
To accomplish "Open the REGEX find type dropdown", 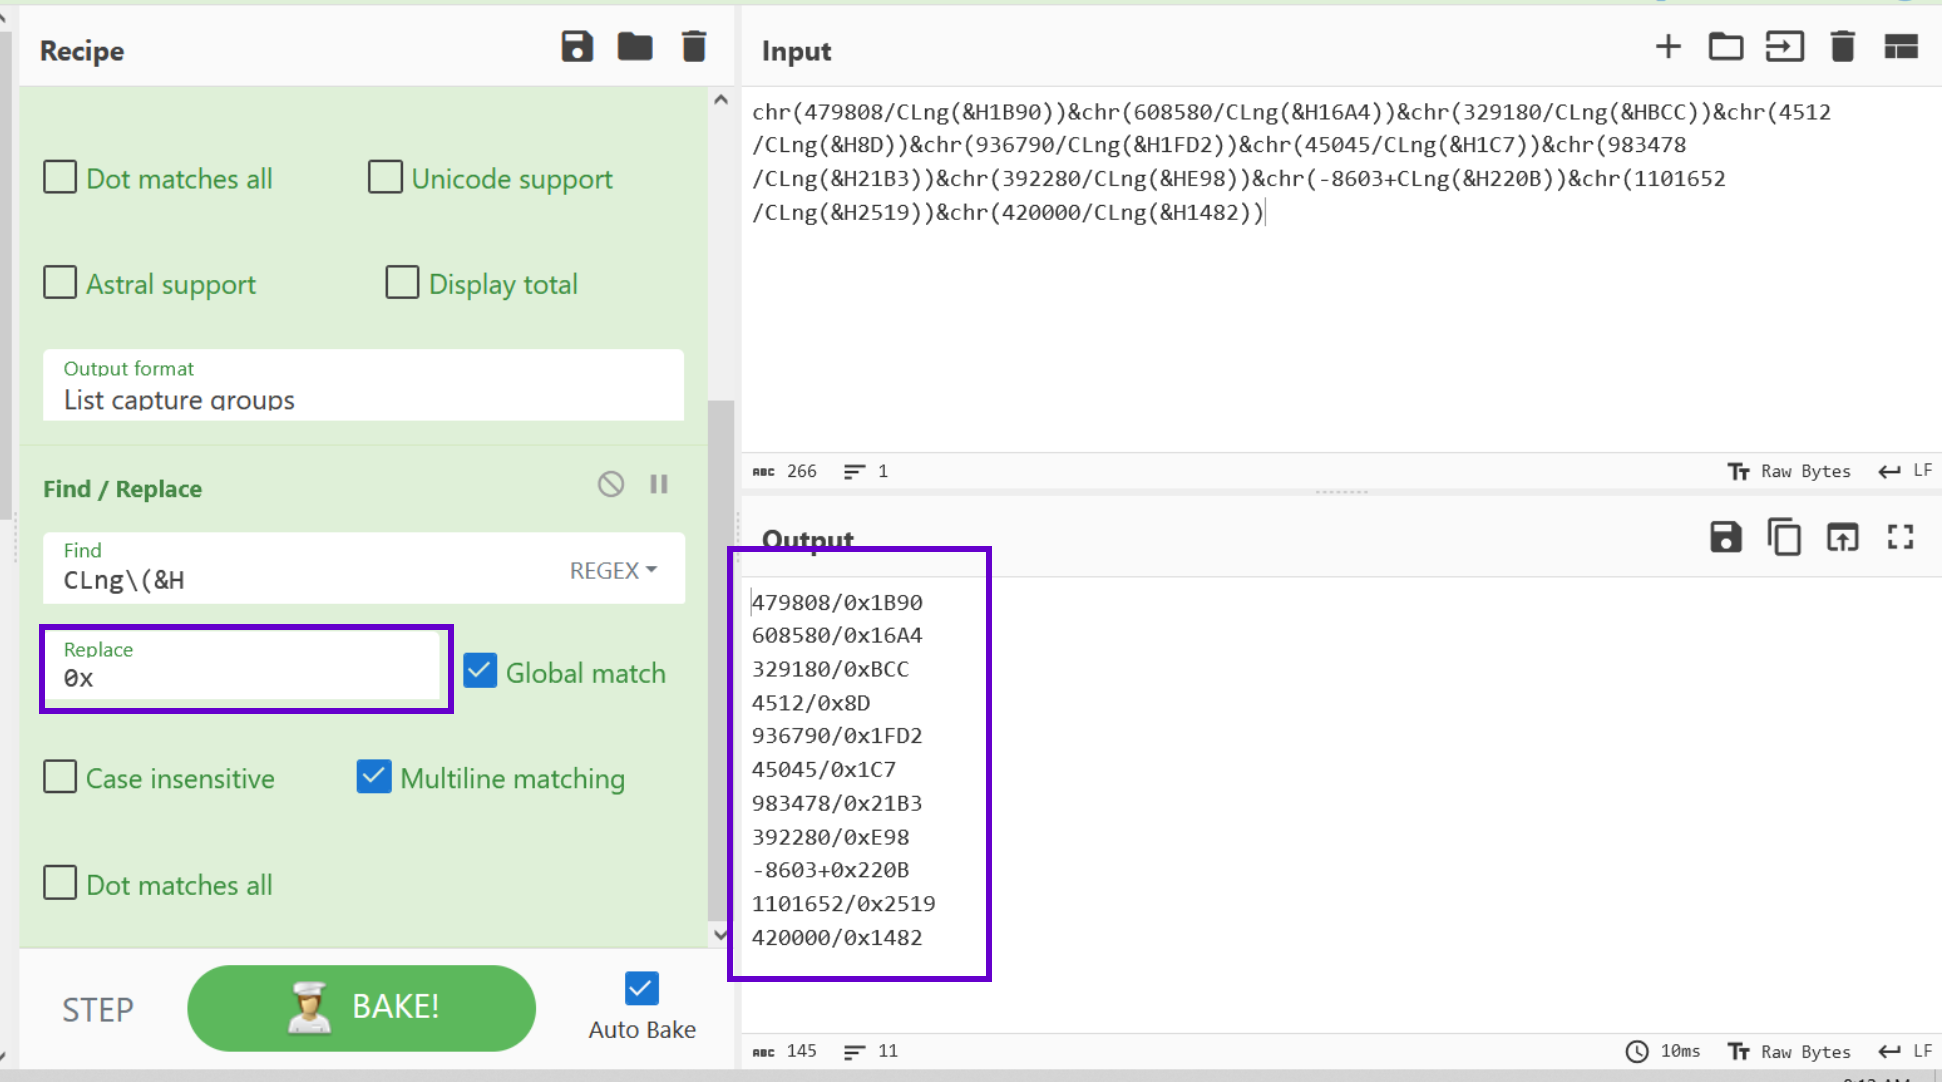I will pyautogui.click(x=613, y=570).
